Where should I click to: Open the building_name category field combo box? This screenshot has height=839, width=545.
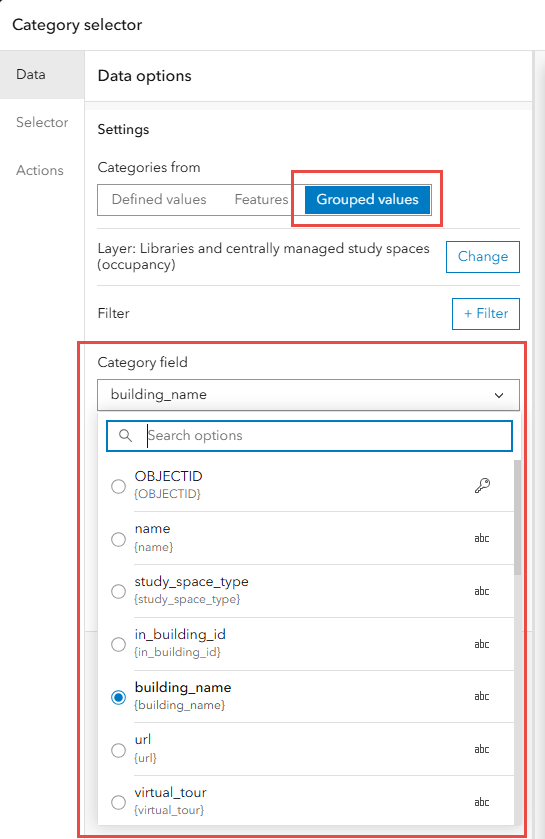click(308, 395)
